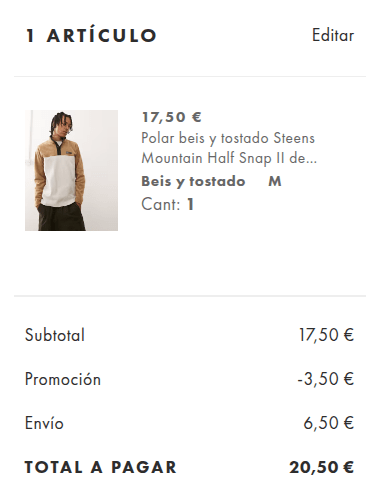The image size is (384, 492).
Task: Select the discount amount -3,50 €
Action: point(326,379)
